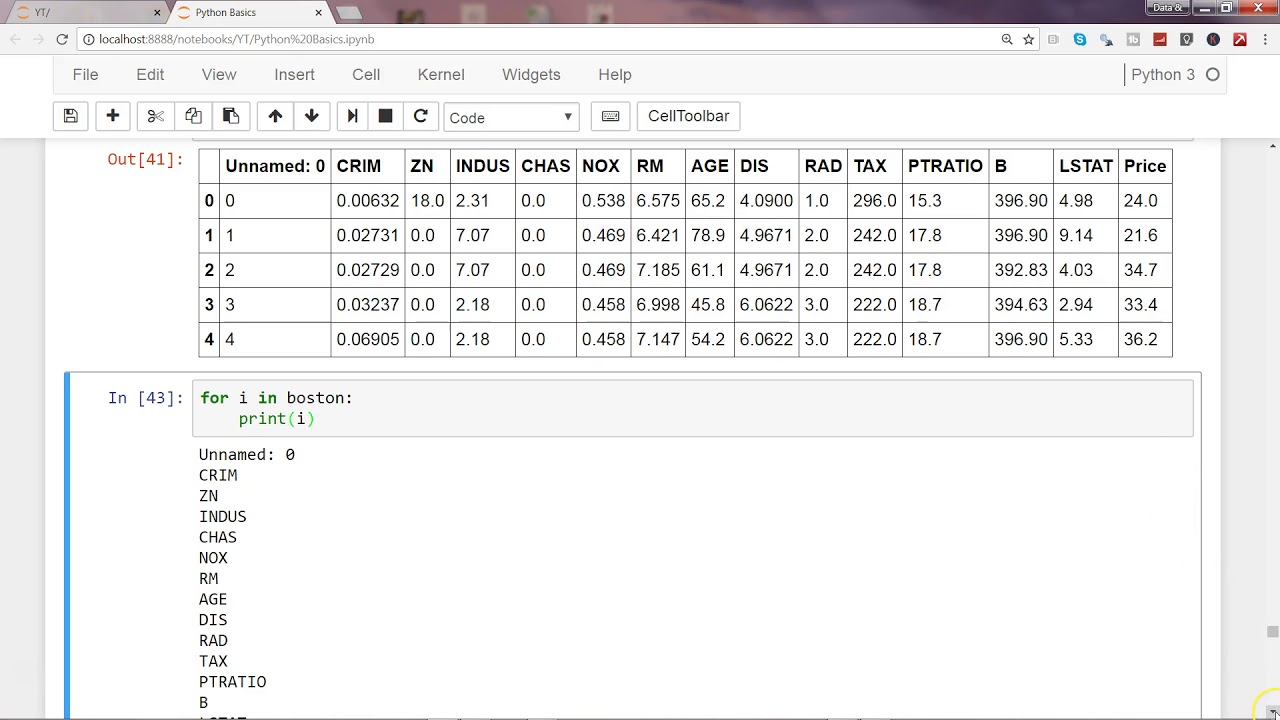Click the LSTAT column header
The height and width of the screenshot is (720, 1280).
(1086, 166)
